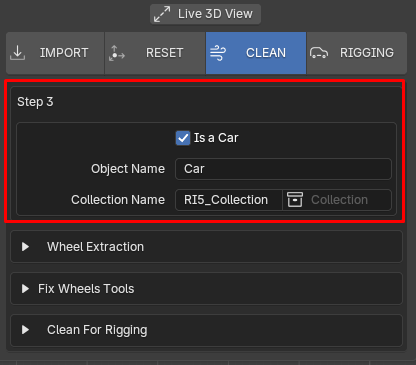This screenshot has height=365, width=416.
Task: Switch to the RESET tab
Action: 155,53
